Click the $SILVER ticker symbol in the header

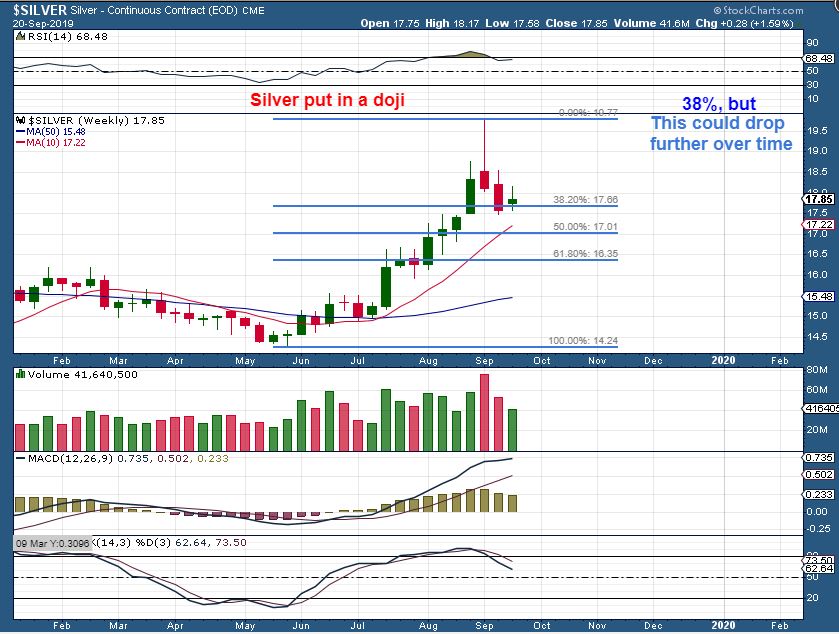pos(40,10)
